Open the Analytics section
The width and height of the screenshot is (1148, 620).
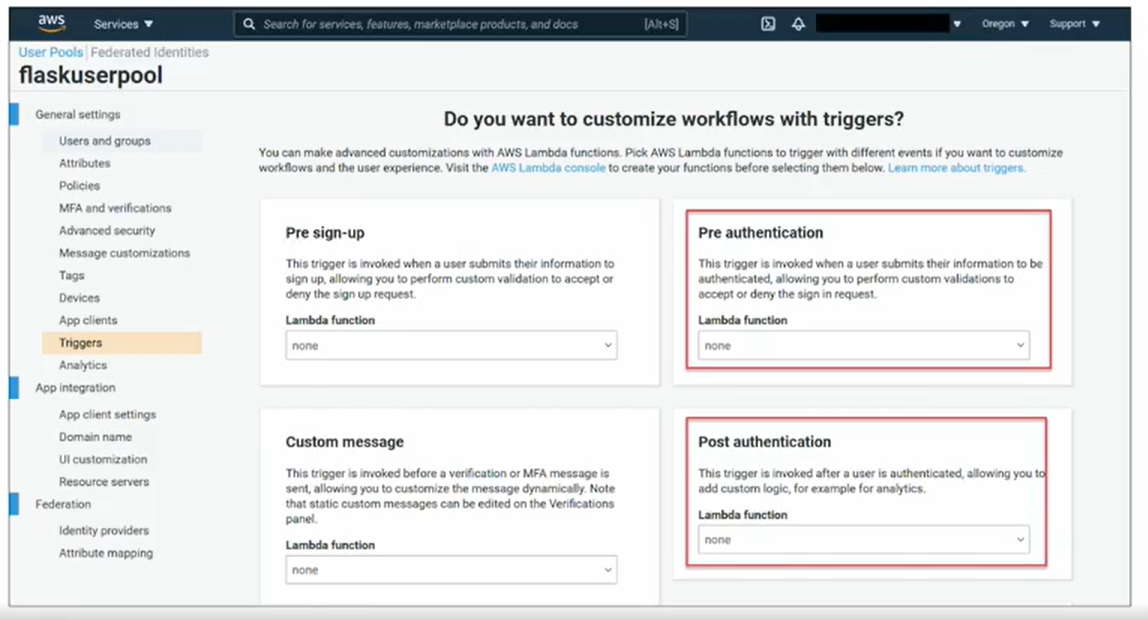83,365
